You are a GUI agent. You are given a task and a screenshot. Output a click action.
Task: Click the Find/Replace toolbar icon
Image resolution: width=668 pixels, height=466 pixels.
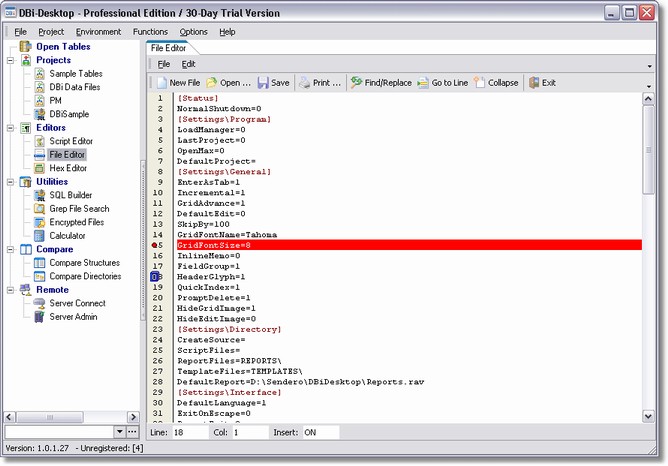(356, 83)
